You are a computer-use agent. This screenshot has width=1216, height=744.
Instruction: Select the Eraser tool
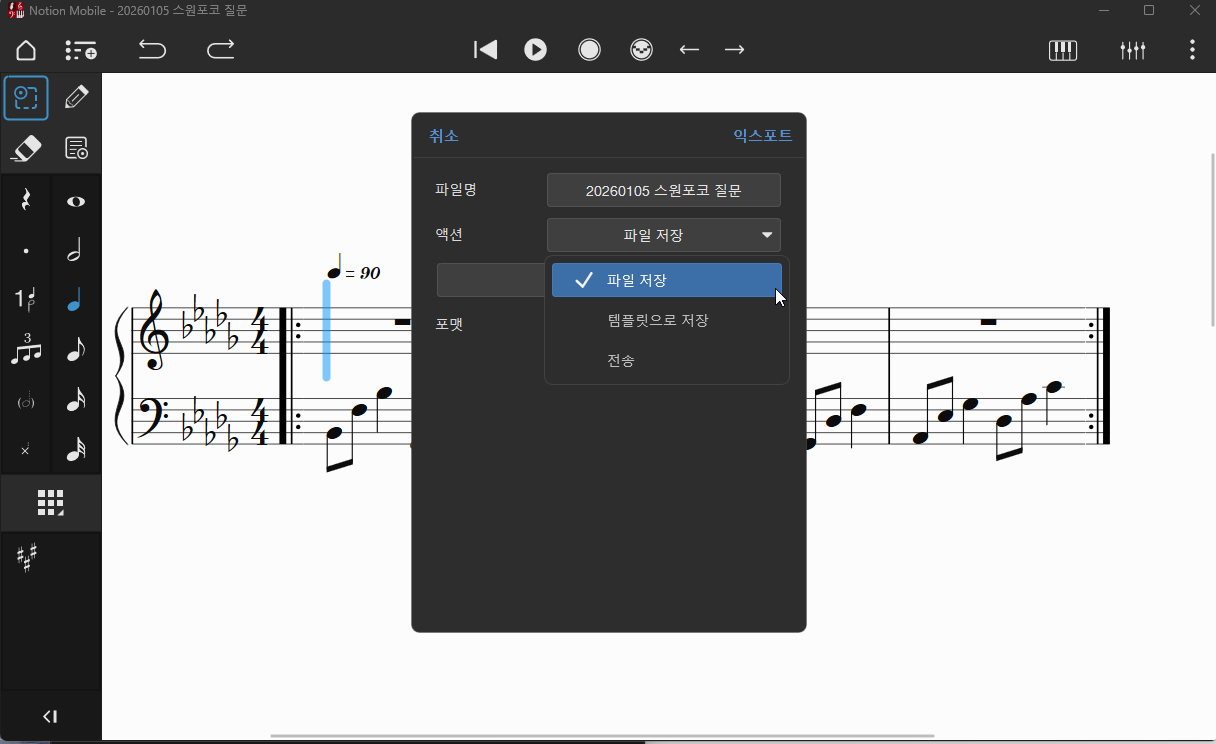[x=26, y=148]
